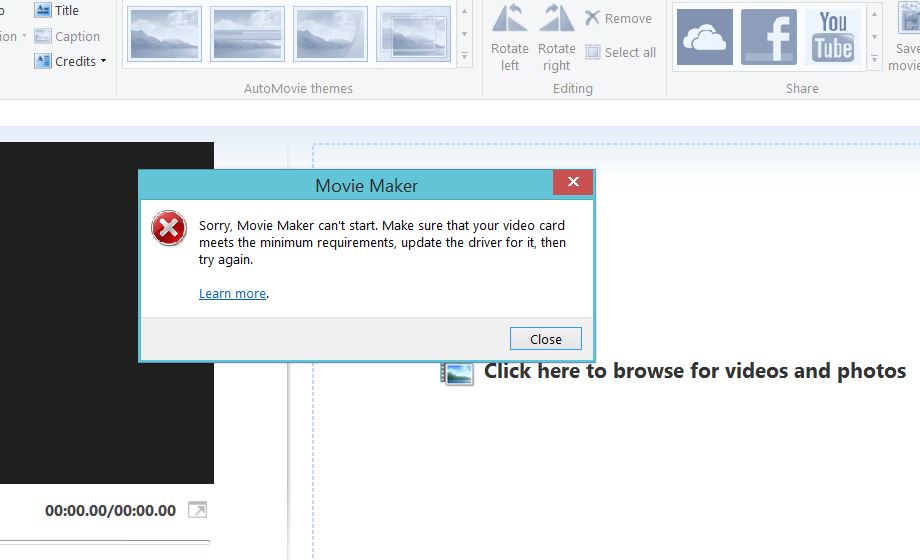Viewport: 920px width, 560px height.
Task: Click here to browse for videos and photos
Action: [695, 371]
